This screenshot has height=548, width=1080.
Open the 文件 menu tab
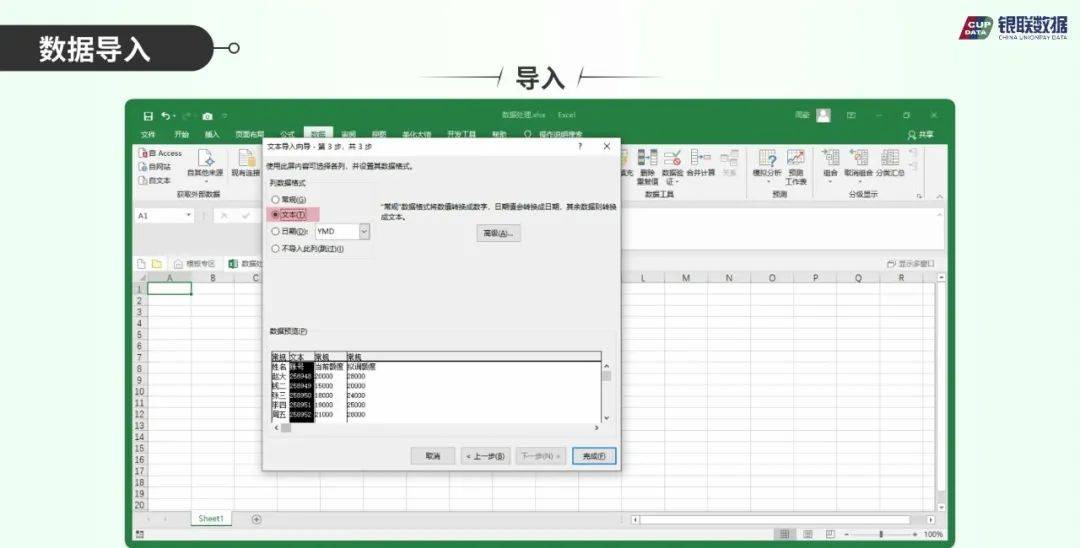[x=148, y=134]
